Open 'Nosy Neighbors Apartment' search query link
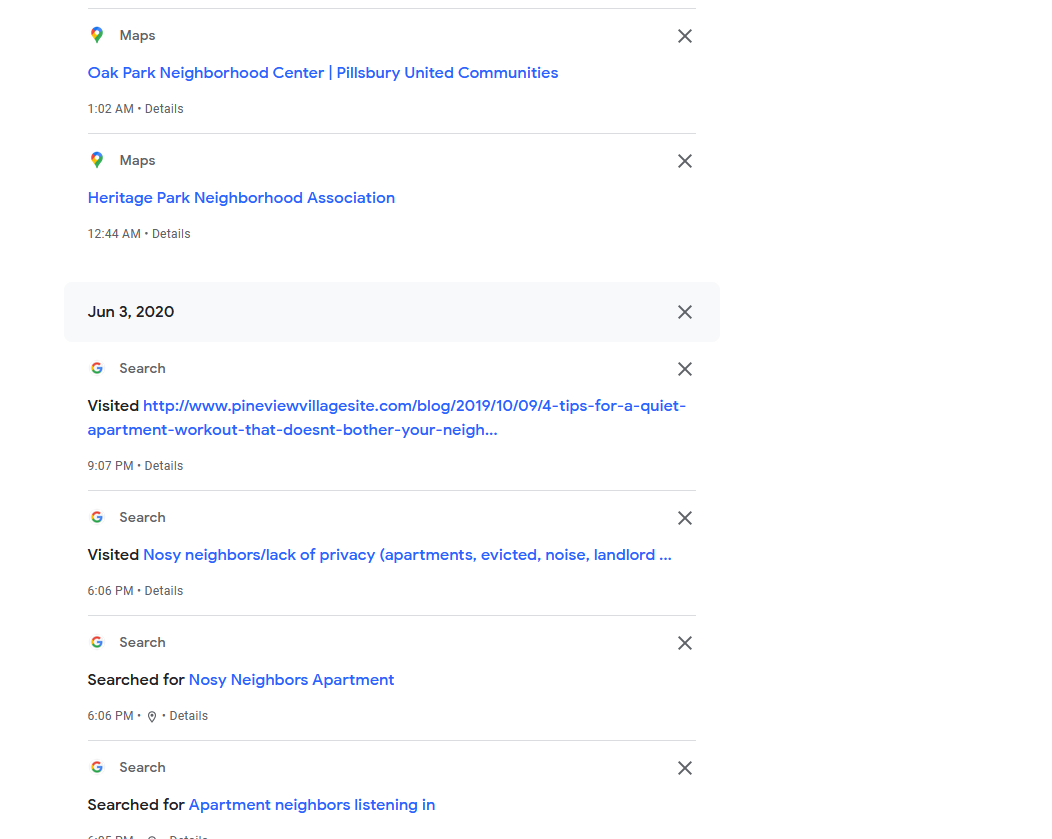The height and width of the screenshot is (839, 1052). tap(291, 680)
